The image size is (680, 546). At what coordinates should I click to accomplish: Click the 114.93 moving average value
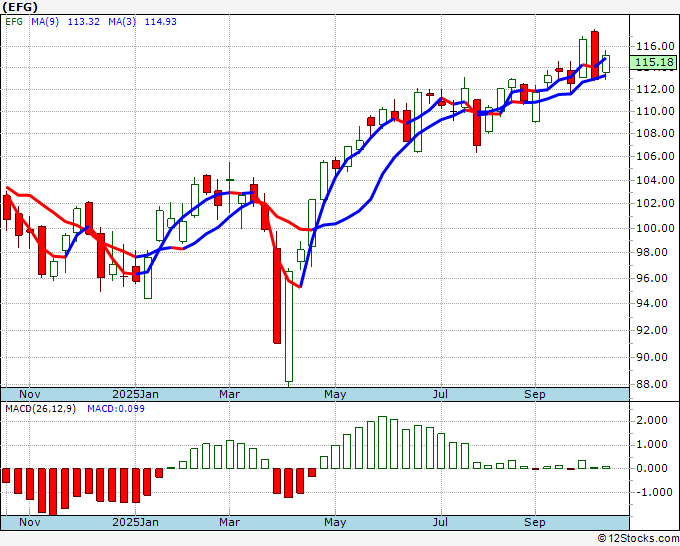(160, 22)
